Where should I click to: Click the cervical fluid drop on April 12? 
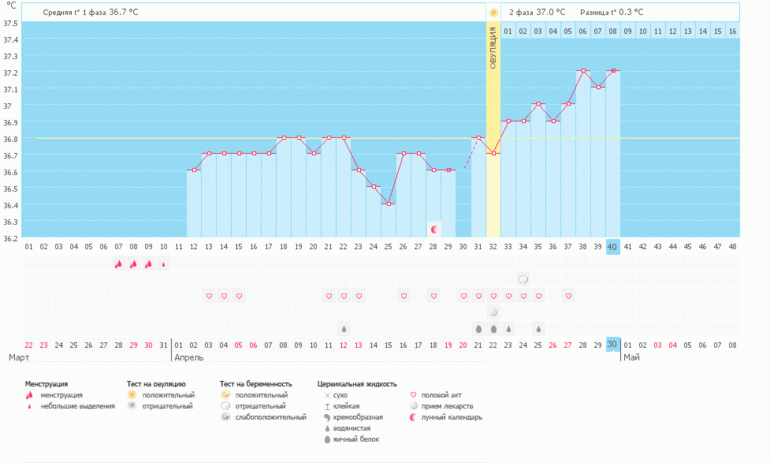343,328
